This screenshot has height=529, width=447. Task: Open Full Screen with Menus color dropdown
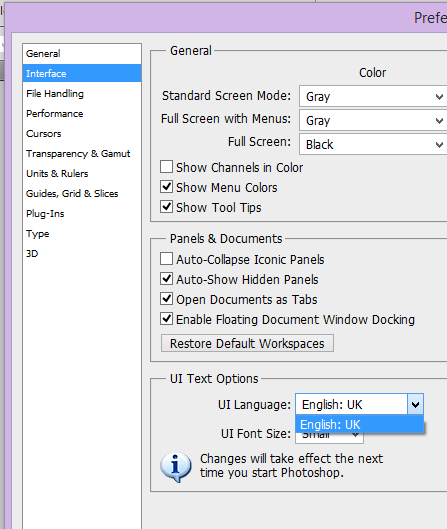click(x=373, y=120)
